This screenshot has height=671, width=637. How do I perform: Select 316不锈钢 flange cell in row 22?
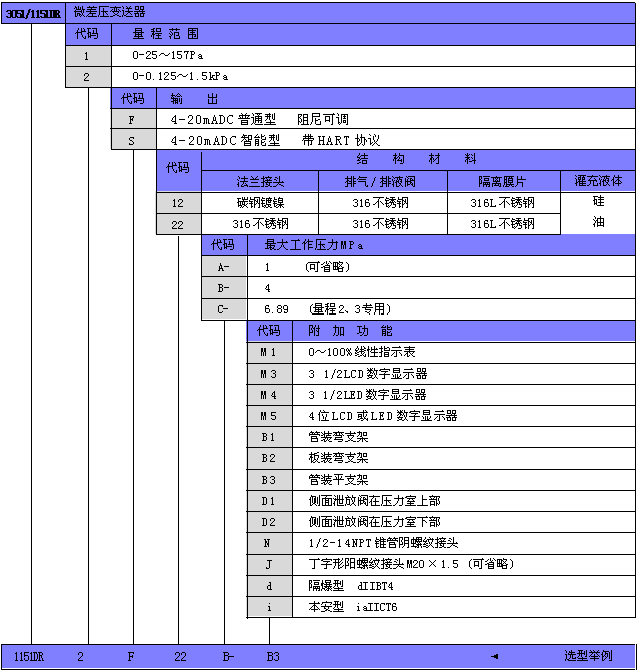point(260,224)
